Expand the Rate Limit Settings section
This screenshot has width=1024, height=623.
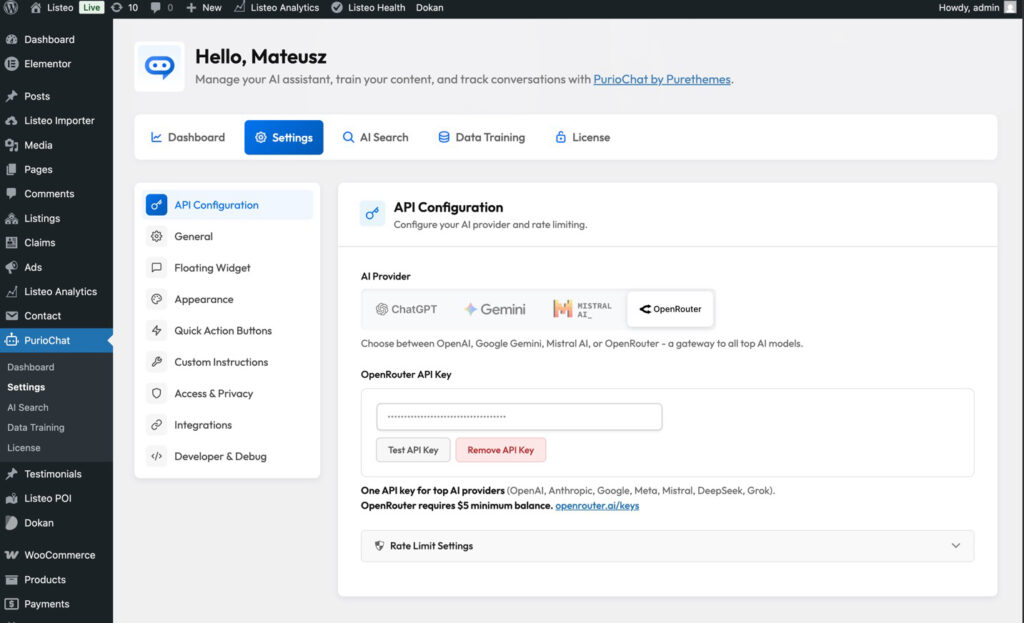[x=667, y=546]
